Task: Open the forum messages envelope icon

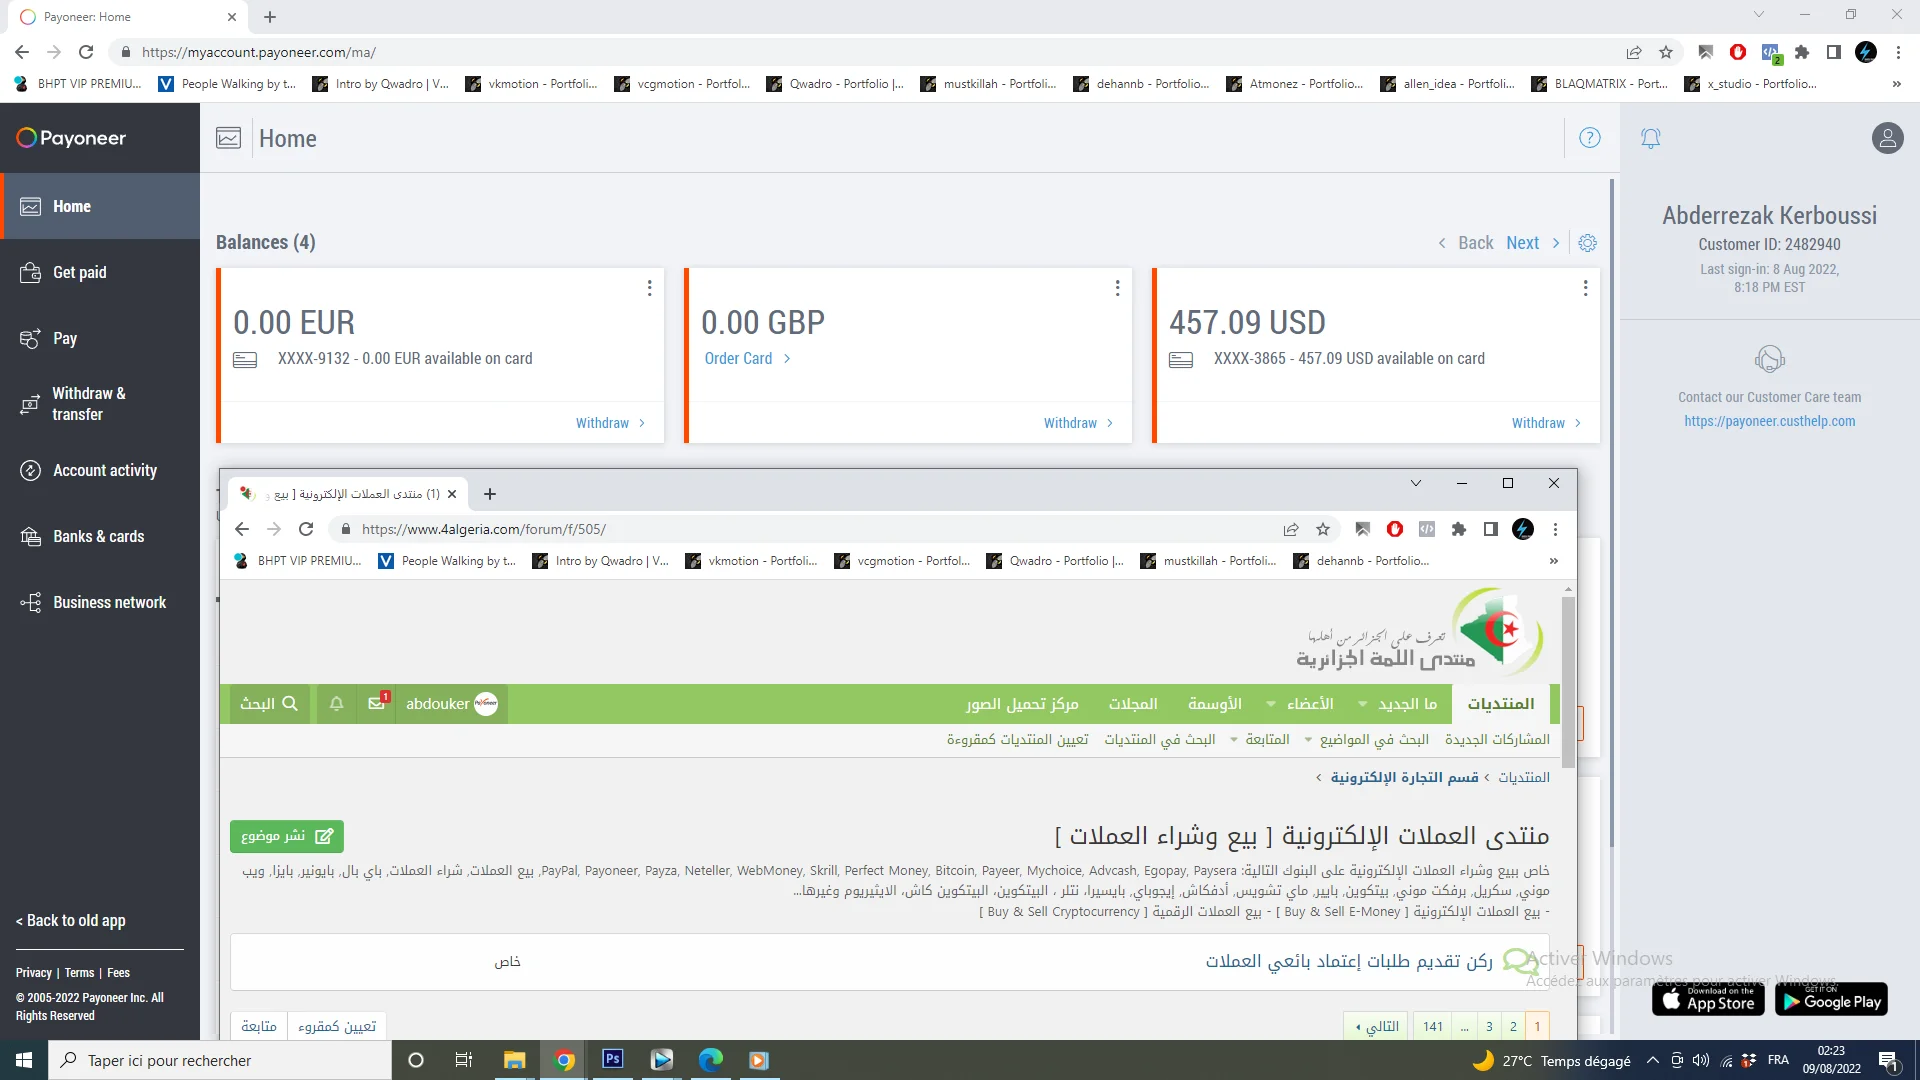Action: pyautogui.click(x=377, y=703)
